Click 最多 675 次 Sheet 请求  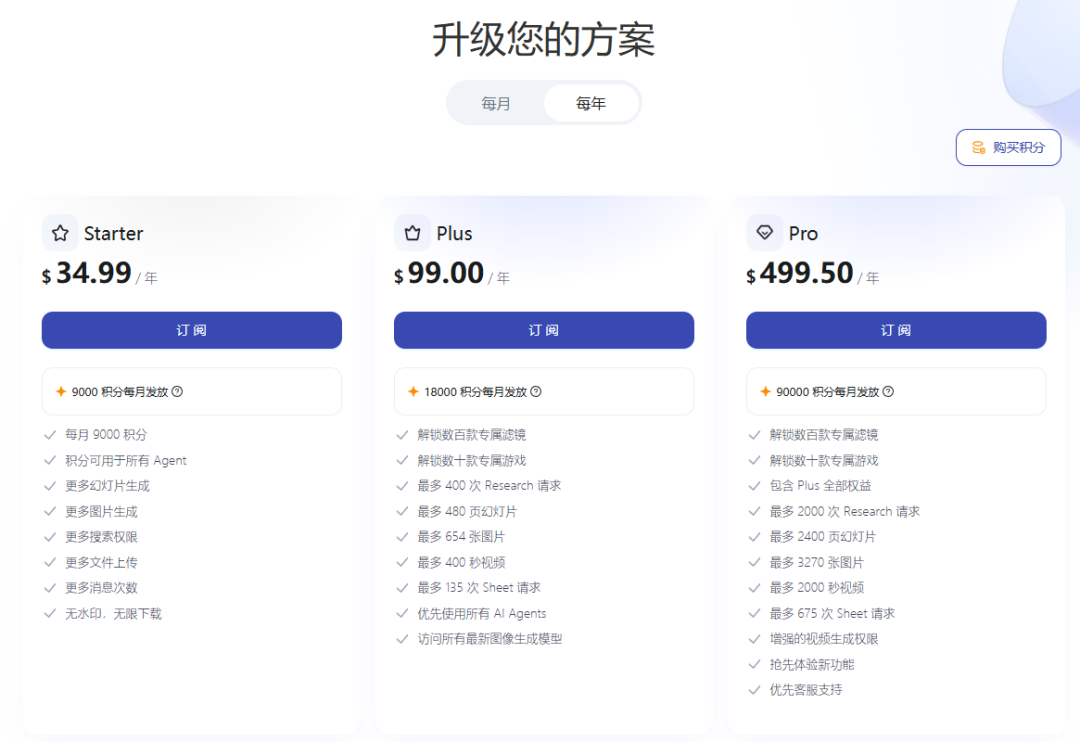(832, 613)
